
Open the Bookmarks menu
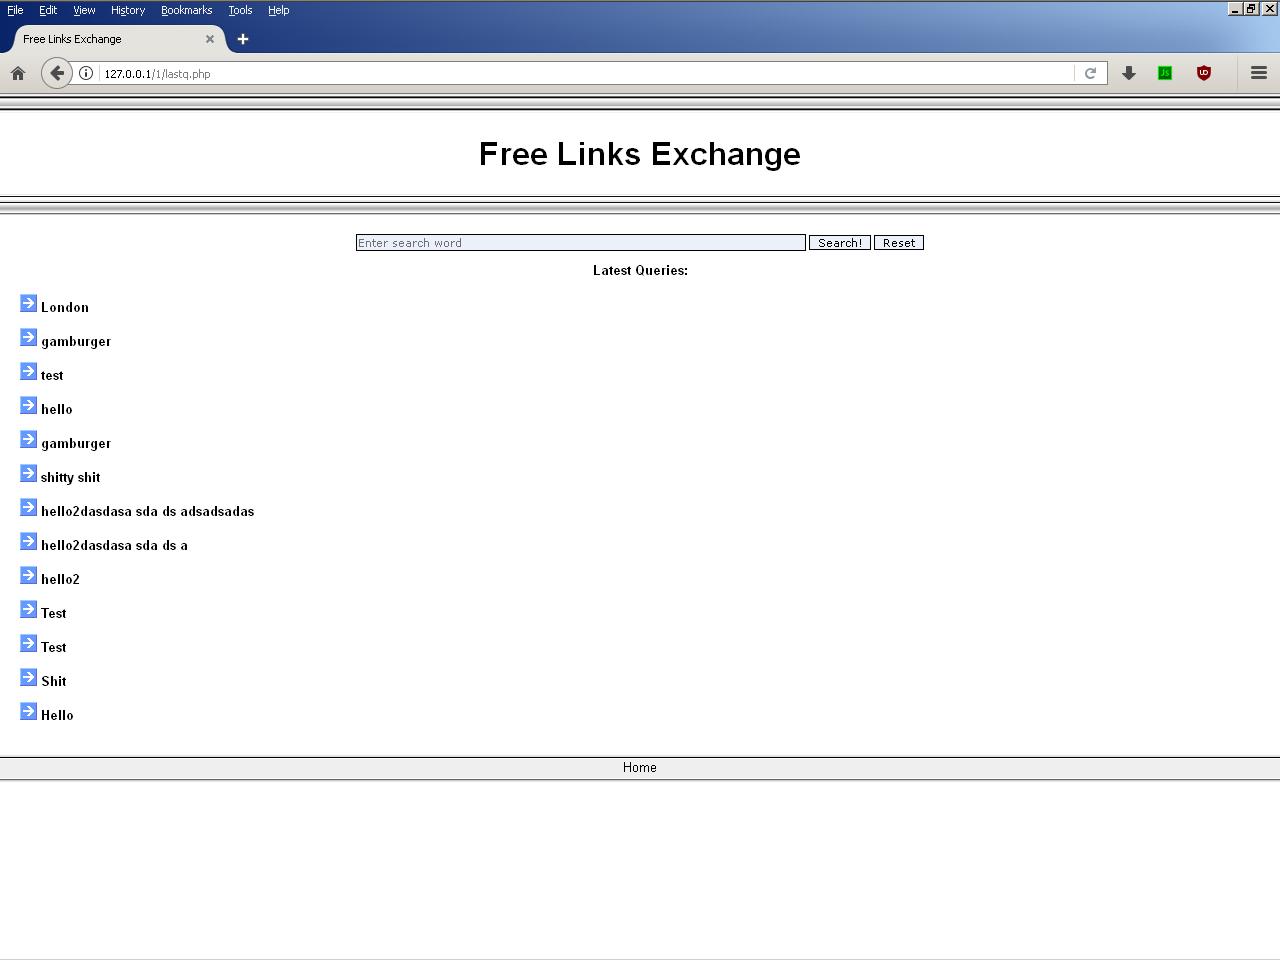tap(186, 10)
